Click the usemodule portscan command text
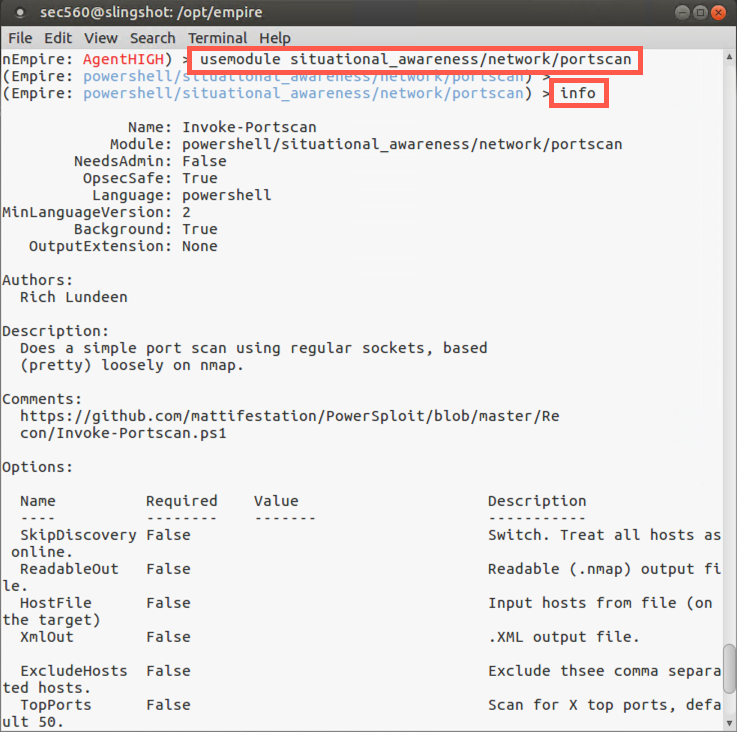 click(x=416, y=60)
